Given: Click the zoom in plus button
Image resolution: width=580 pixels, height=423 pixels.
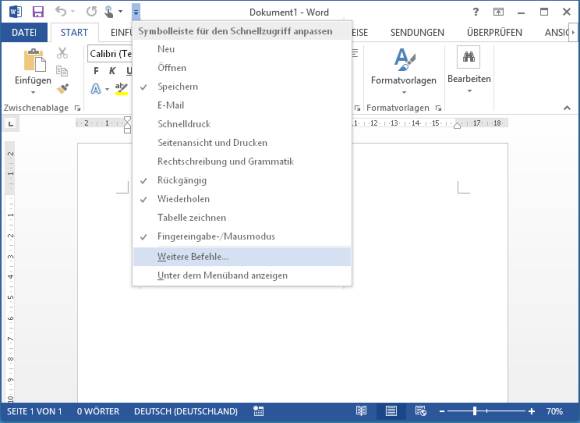Looking at the screenshot, I should click(x=532, y=411).
